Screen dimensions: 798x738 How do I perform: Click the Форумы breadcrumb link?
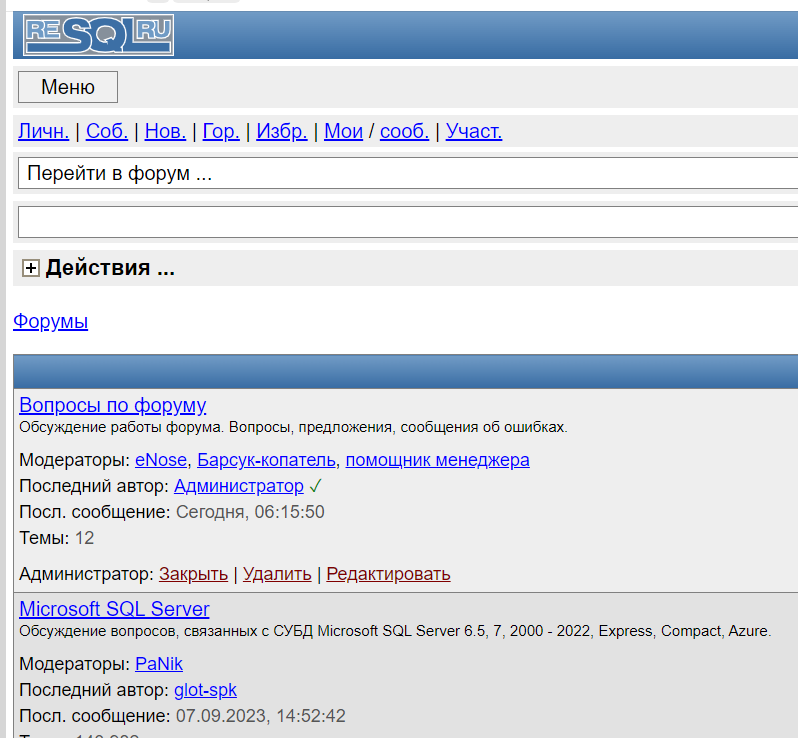click(50, 321)
